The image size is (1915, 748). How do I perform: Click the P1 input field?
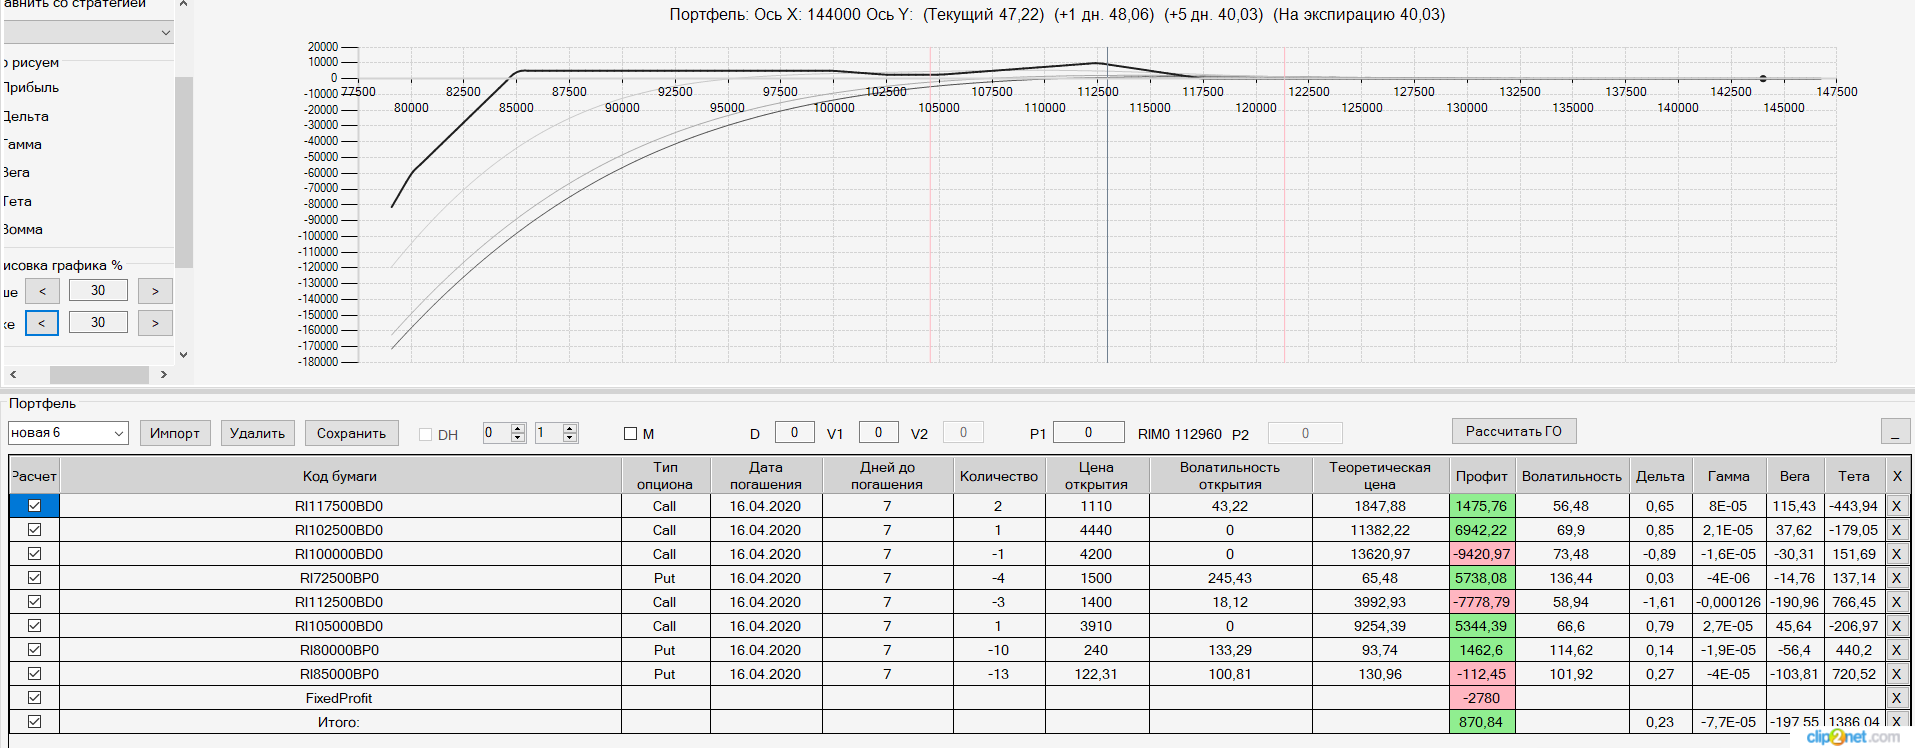pos(1088,432)
